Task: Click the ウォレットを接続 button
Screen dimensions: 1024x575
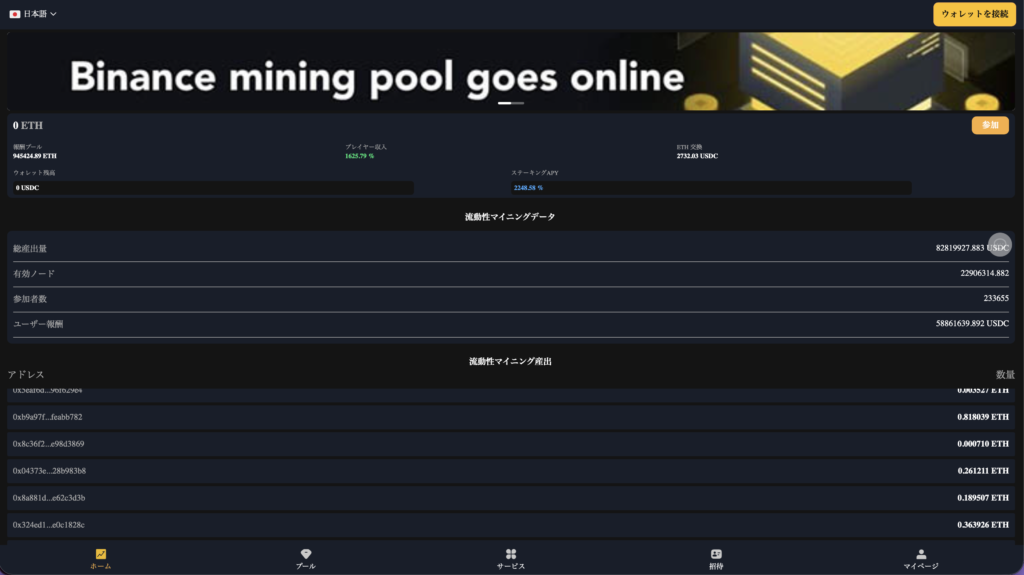Action: [974, 14]
